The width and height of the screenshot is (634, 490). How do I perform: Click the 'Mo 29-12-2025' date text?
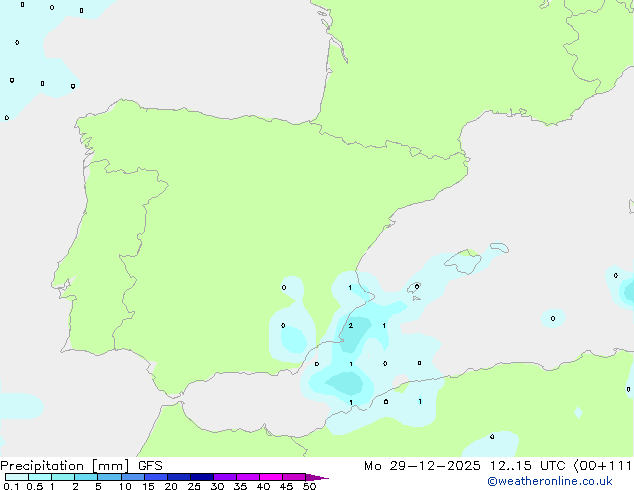point(422,466)
